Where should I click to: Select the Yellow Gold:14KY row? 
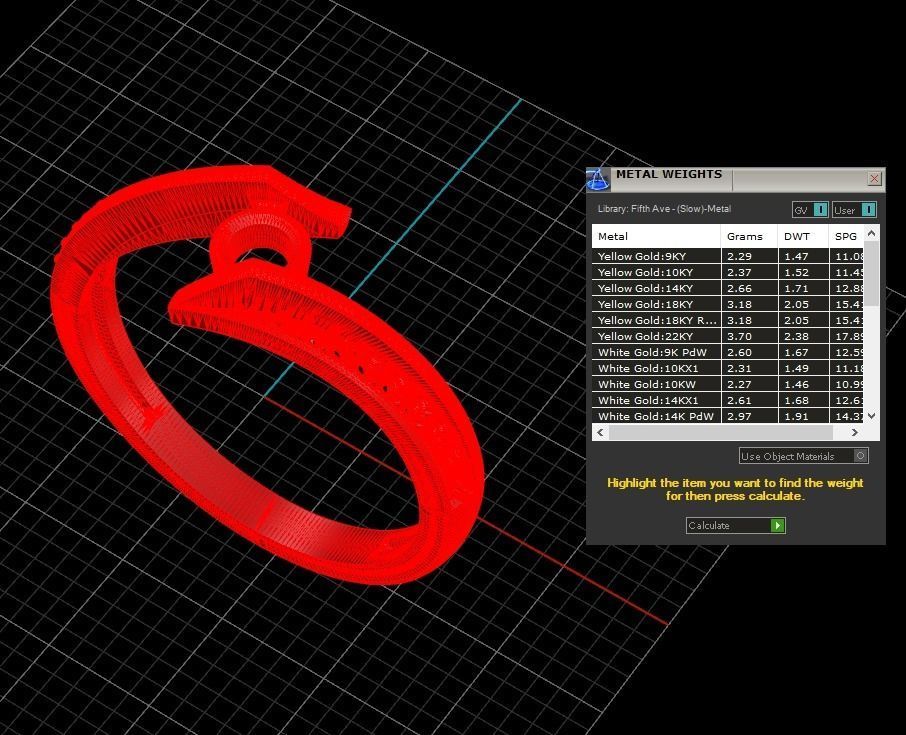pos(728,288)
